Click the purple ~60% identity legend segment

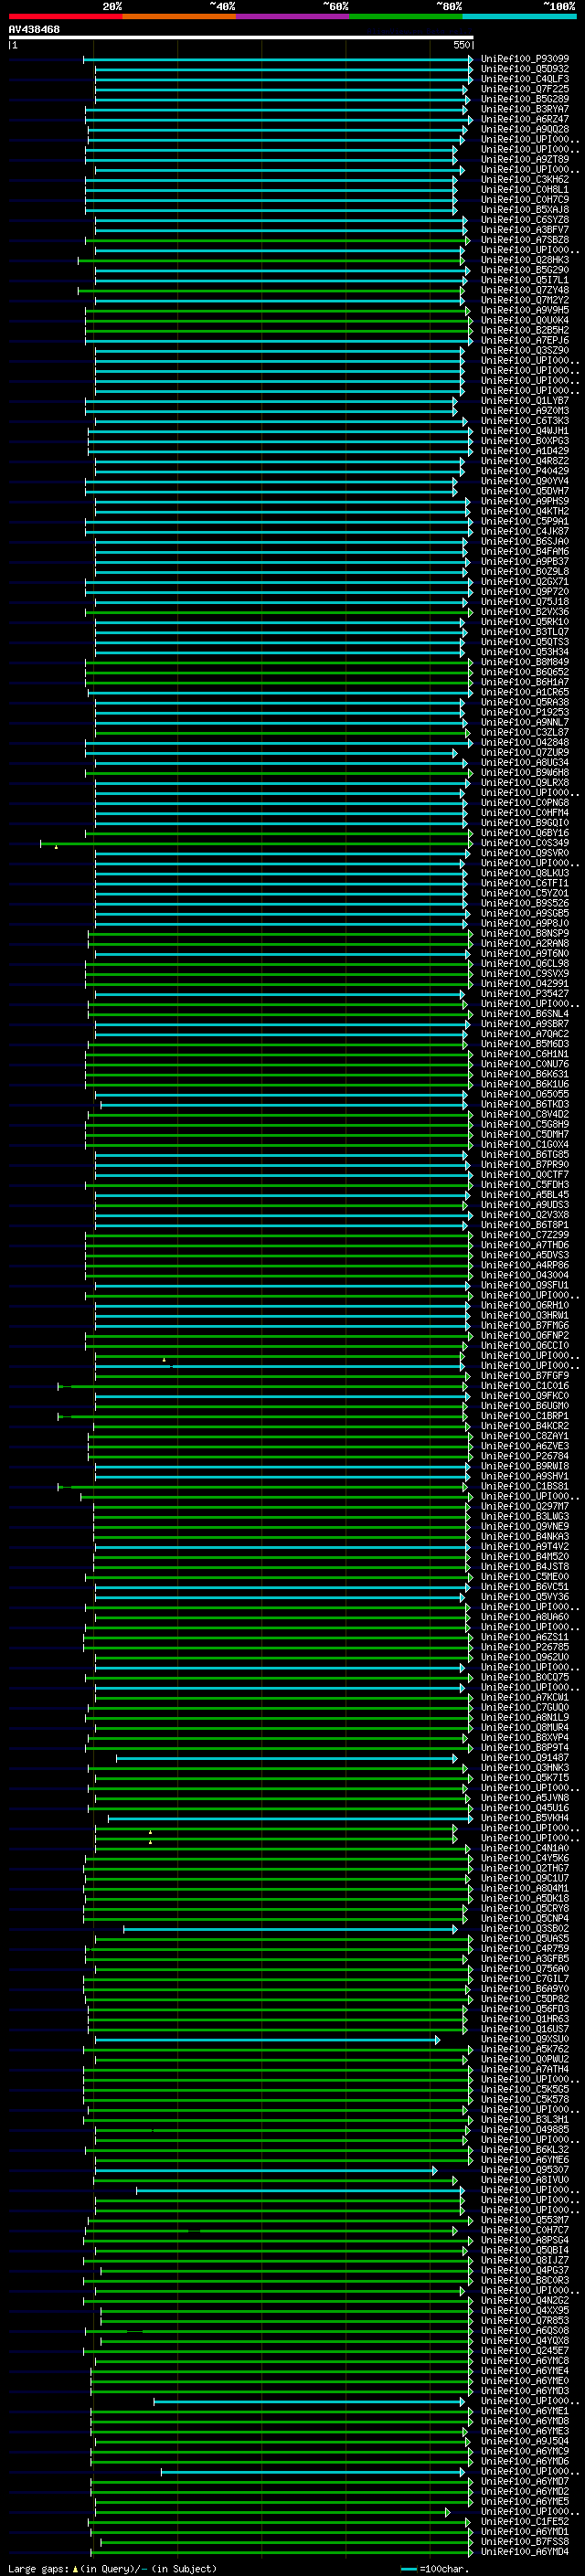[292, 16]
